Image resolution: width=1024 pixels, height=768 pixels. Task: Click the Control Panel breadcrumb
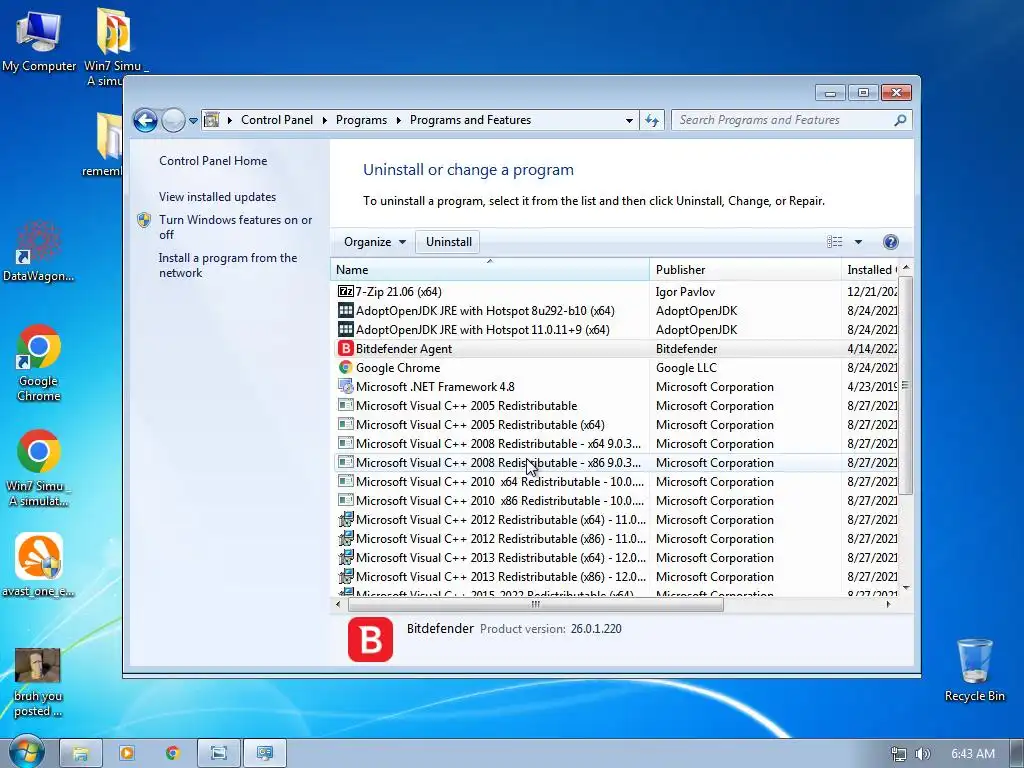pyautogui.click(x=277, y=120)
